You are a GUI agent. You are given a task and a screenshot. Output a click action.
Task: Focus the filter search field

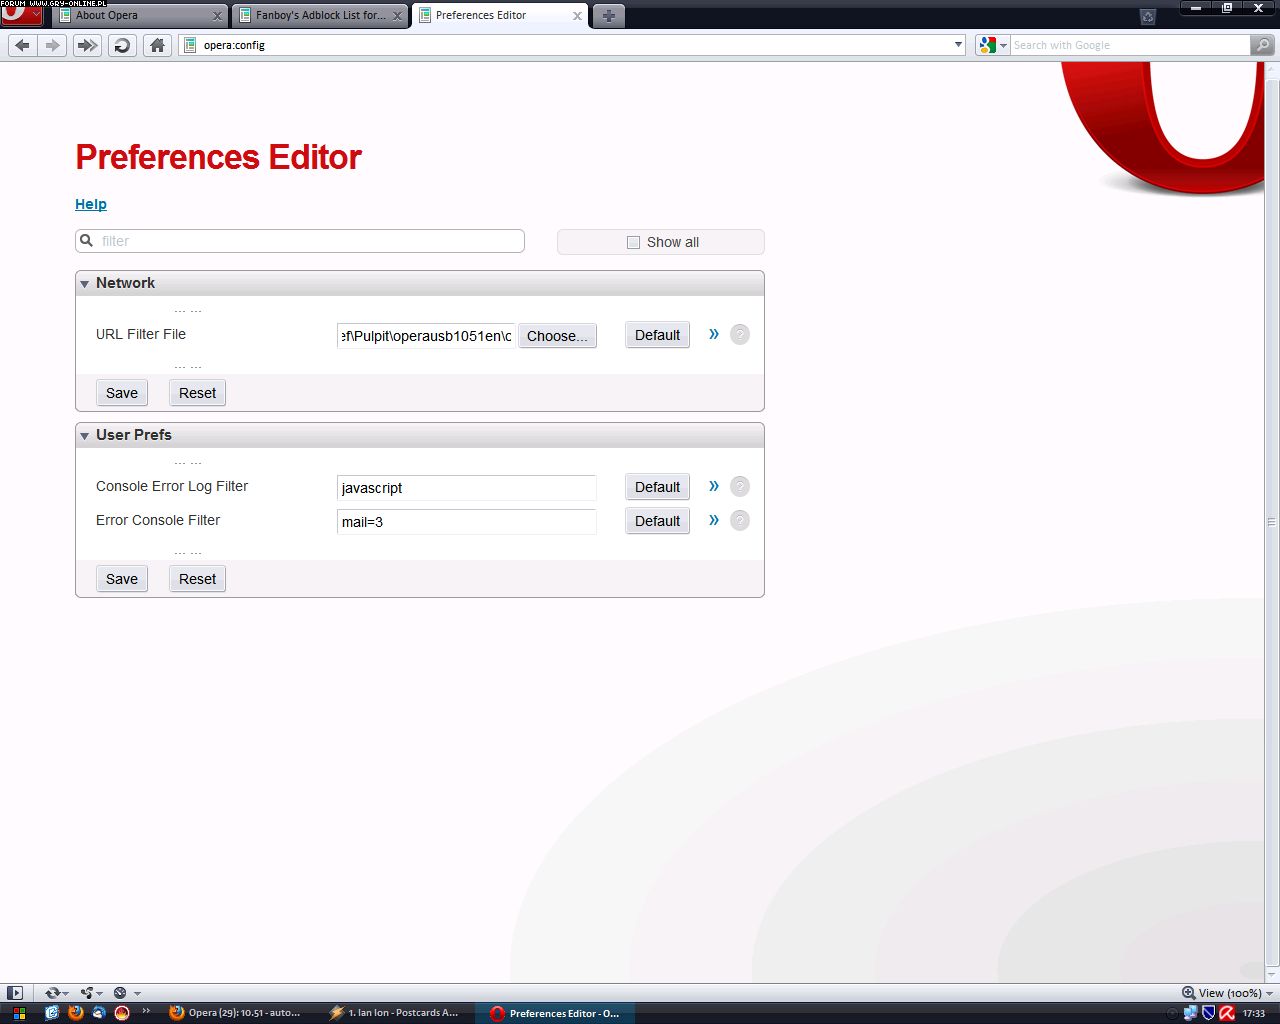pyautogui.click(x=300, y=241)
